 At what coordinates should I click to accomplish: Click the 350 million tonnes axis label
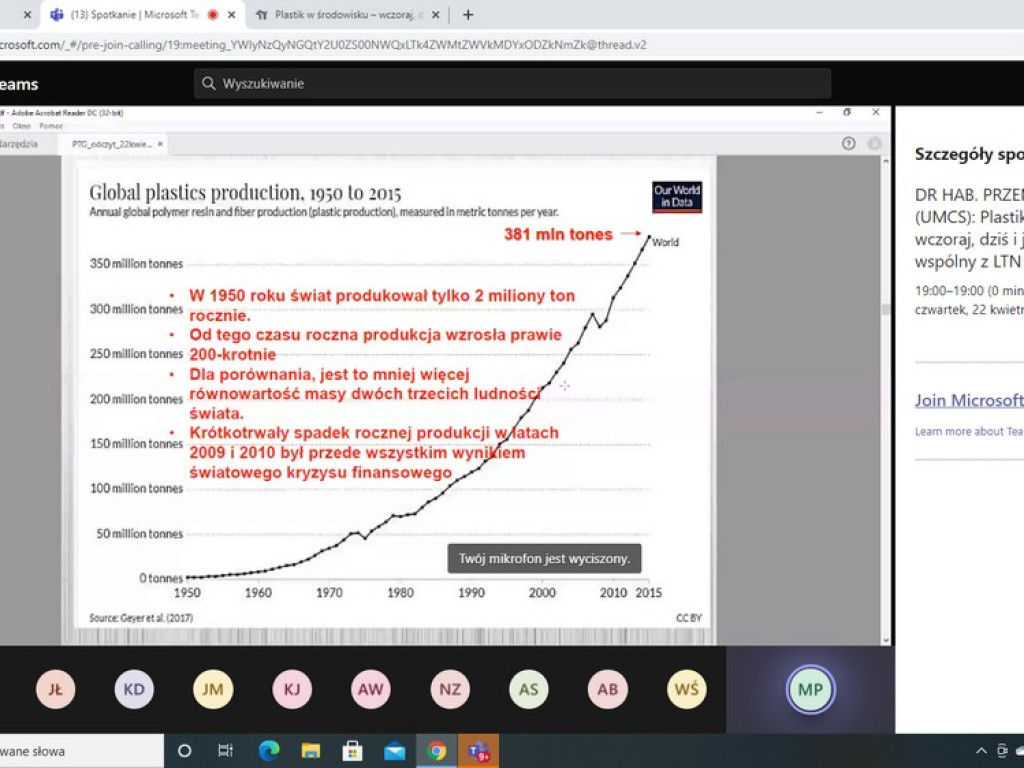[x=136, y=264]
